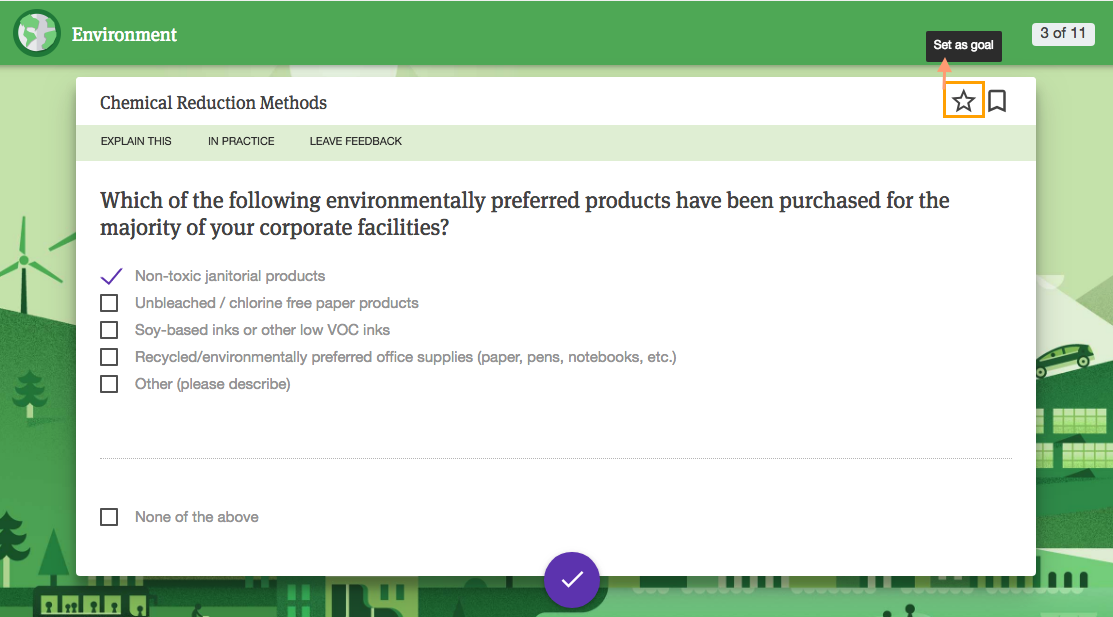Image resolution: width=1113 pixels, height=617 pixels.
Task: Click the 3 of 11 progress counter
Action: (1062, 33)
